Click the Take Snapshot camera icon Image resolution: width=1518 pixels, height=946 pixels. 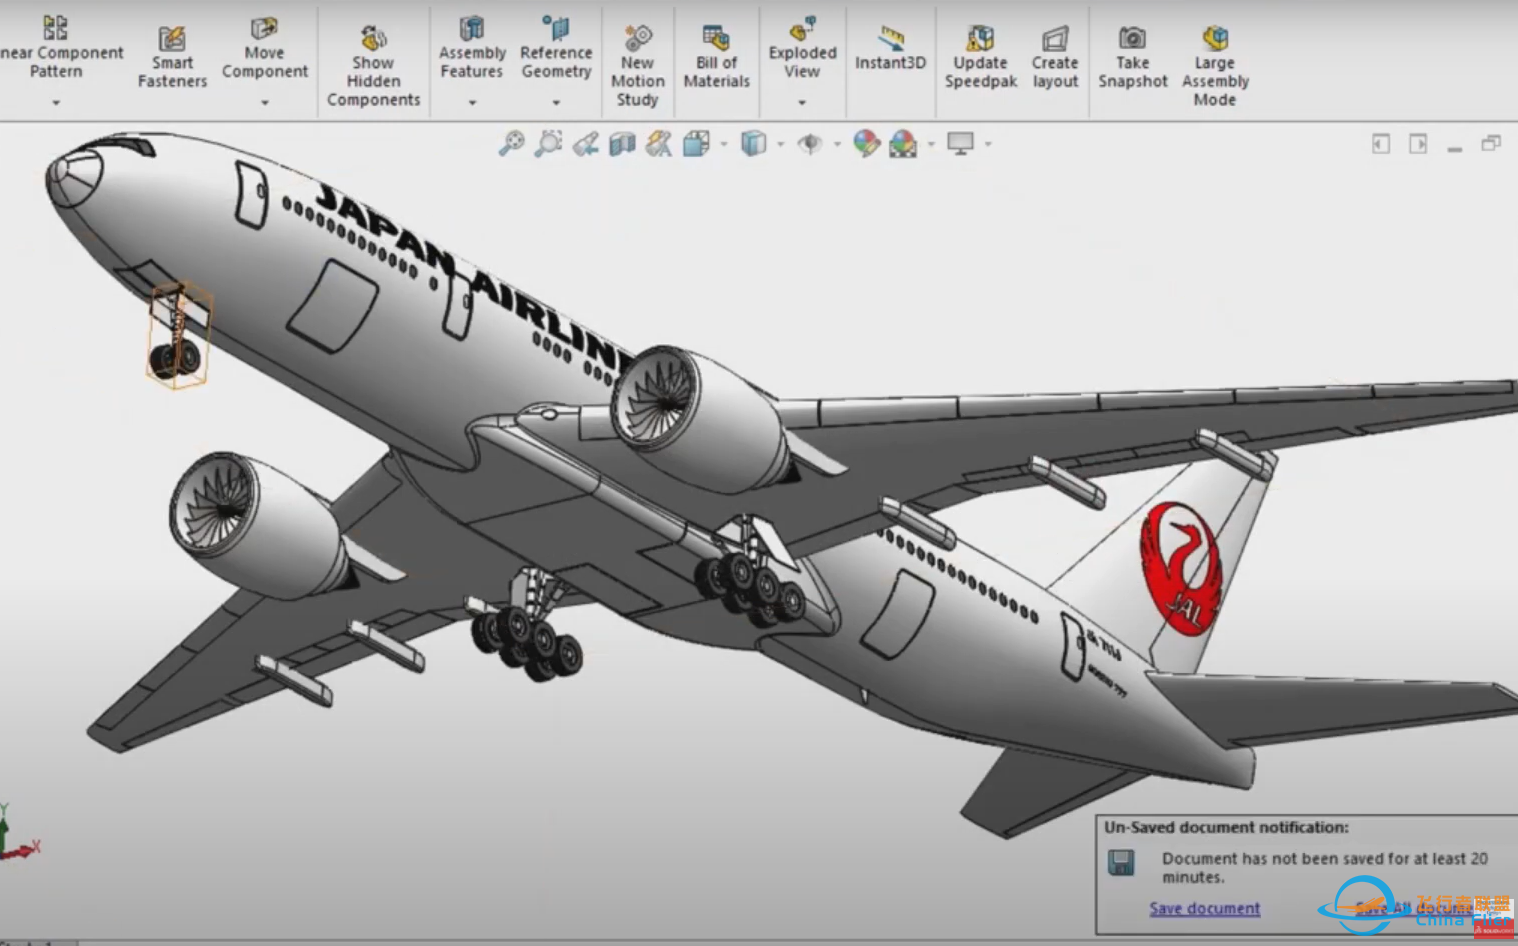pyautogui.click(x=1132, y=38)
